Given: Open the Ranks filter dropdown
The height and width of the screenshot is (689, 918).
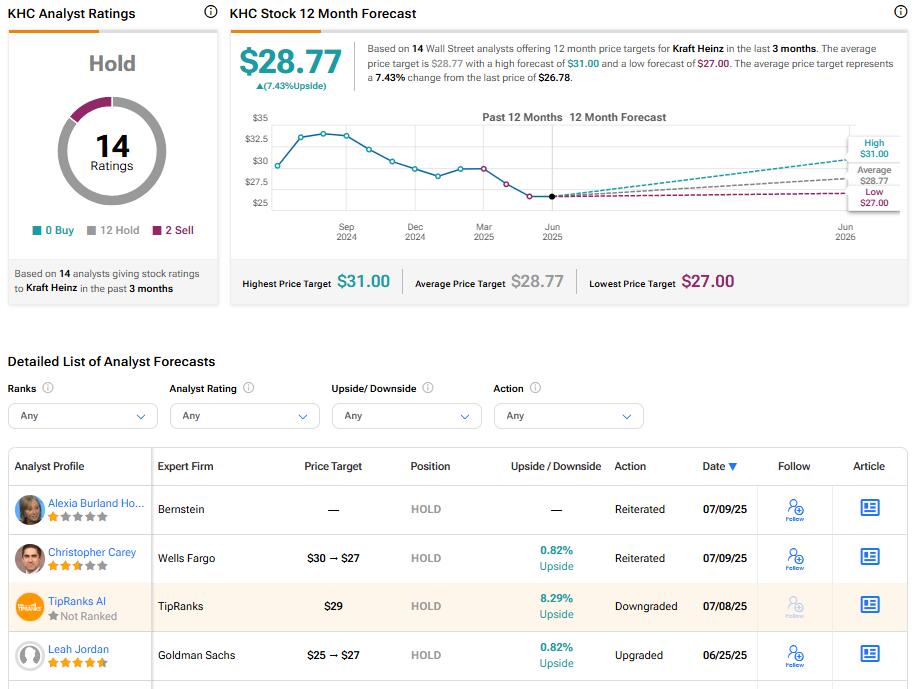Looking at the screenshot, I should pos(83,416).
